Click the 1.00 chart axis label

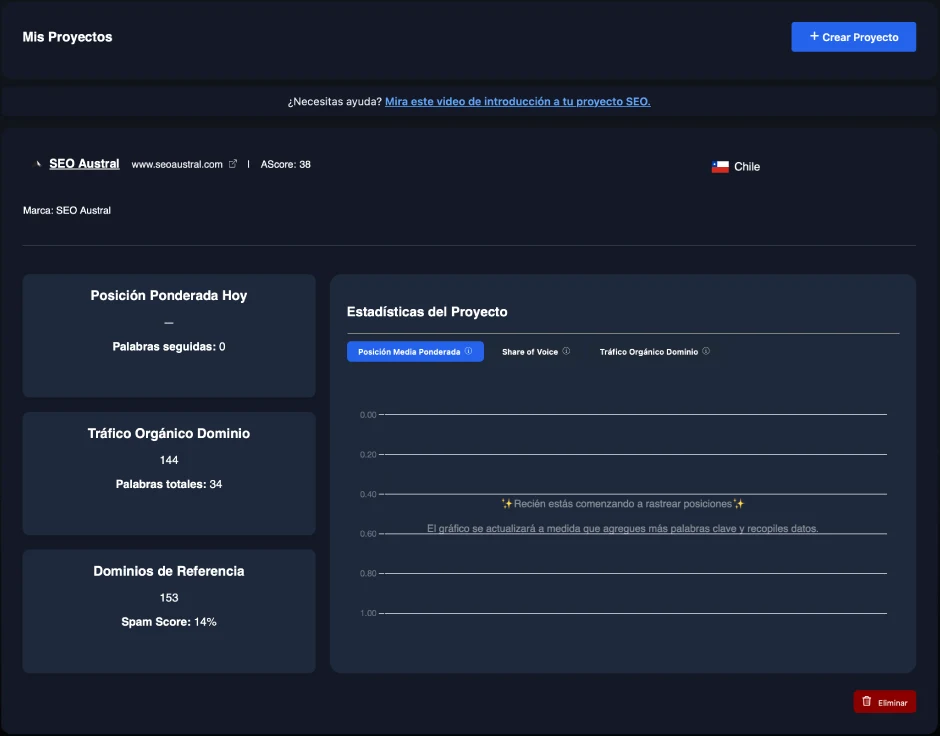pos(368,613)
